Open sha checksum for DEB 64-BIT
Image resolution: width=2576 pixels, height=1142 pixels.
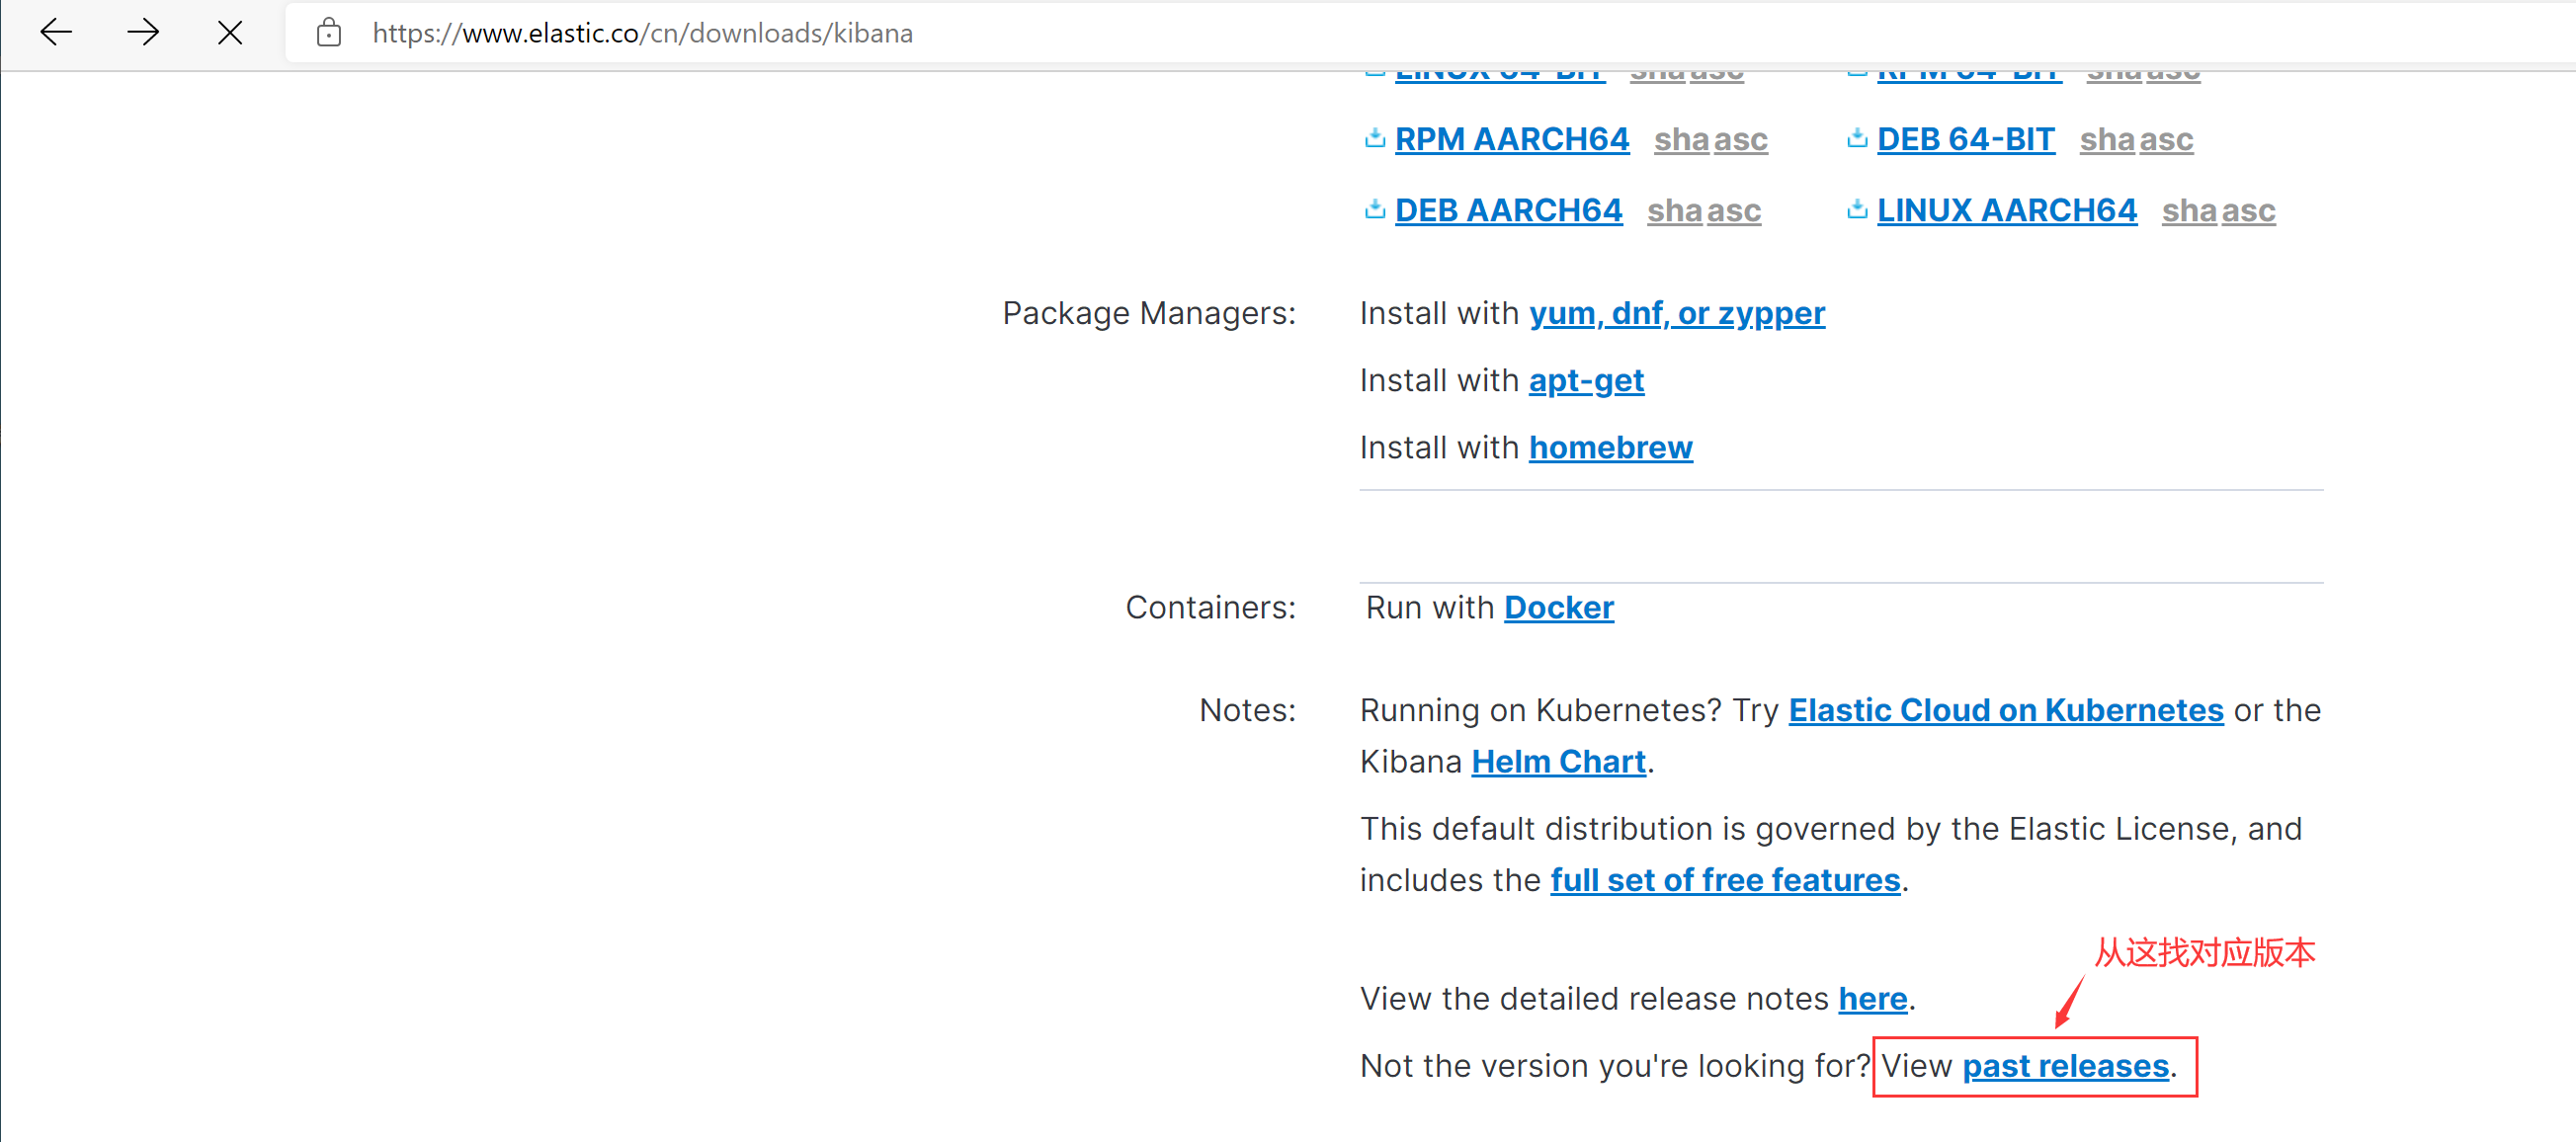pos(2107,140)
